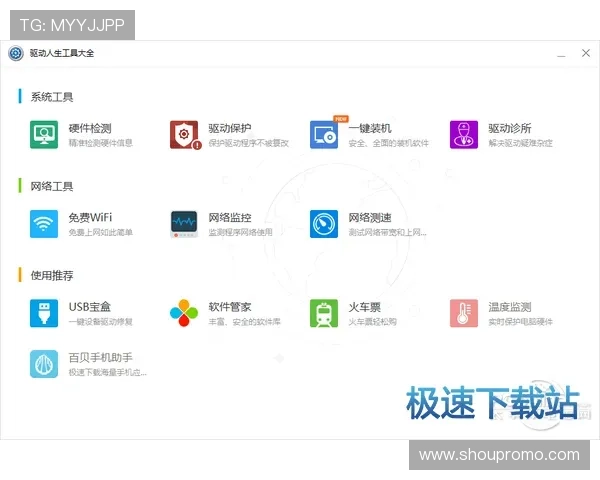Click description 安全、全面的装机软件
Viewport: 600px width, 480px height.
pos(389,143)
